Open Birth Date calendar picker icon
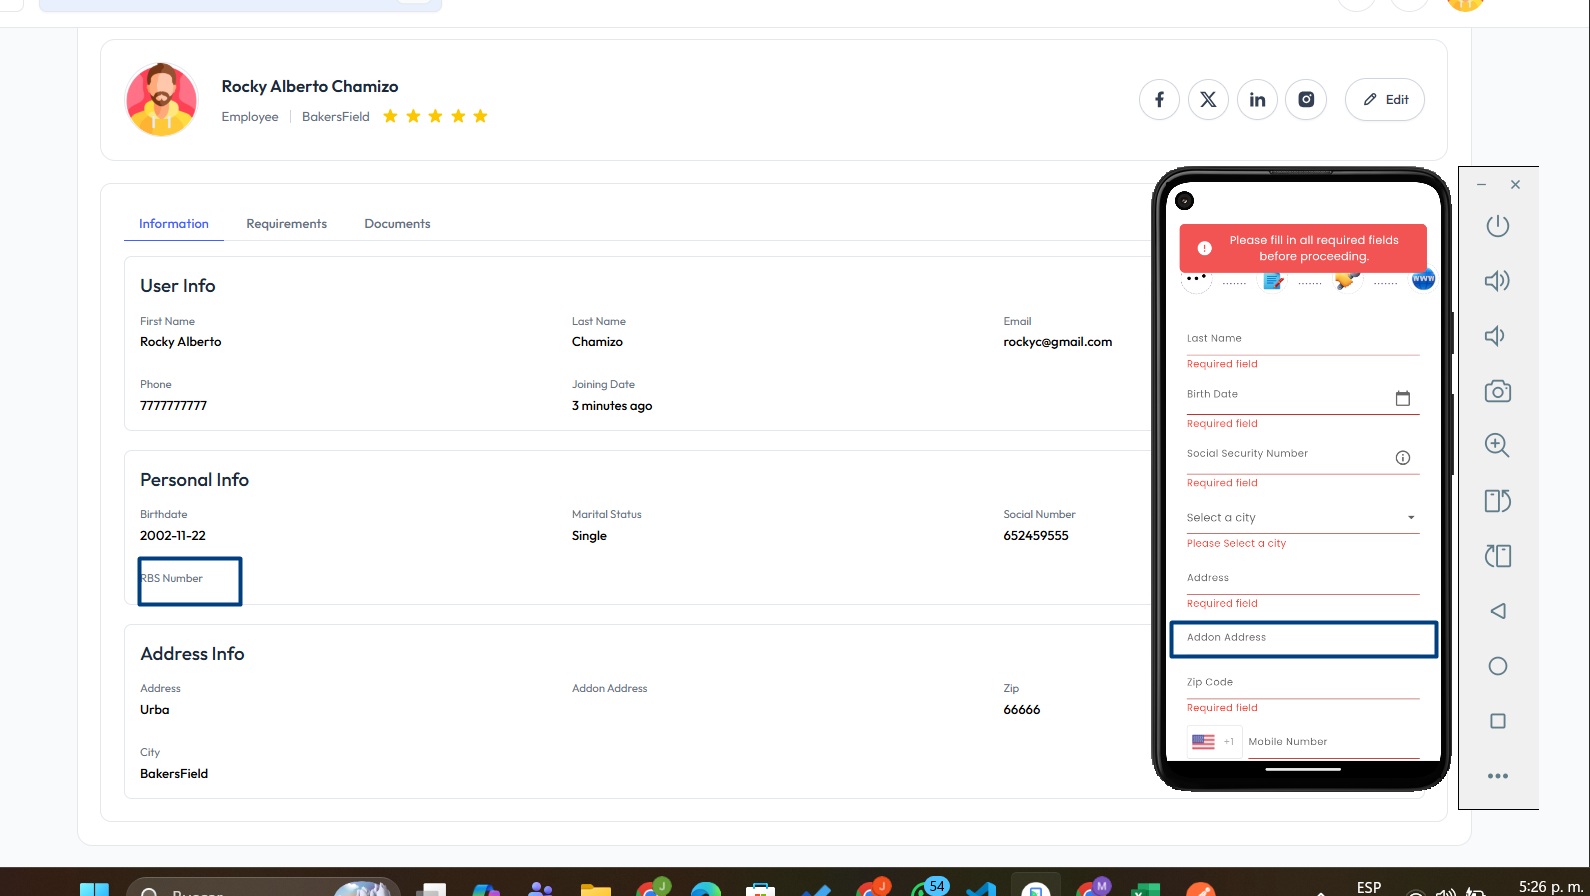The width and height of the screenshot is (1590, 896). click(x=1402, y=398)
